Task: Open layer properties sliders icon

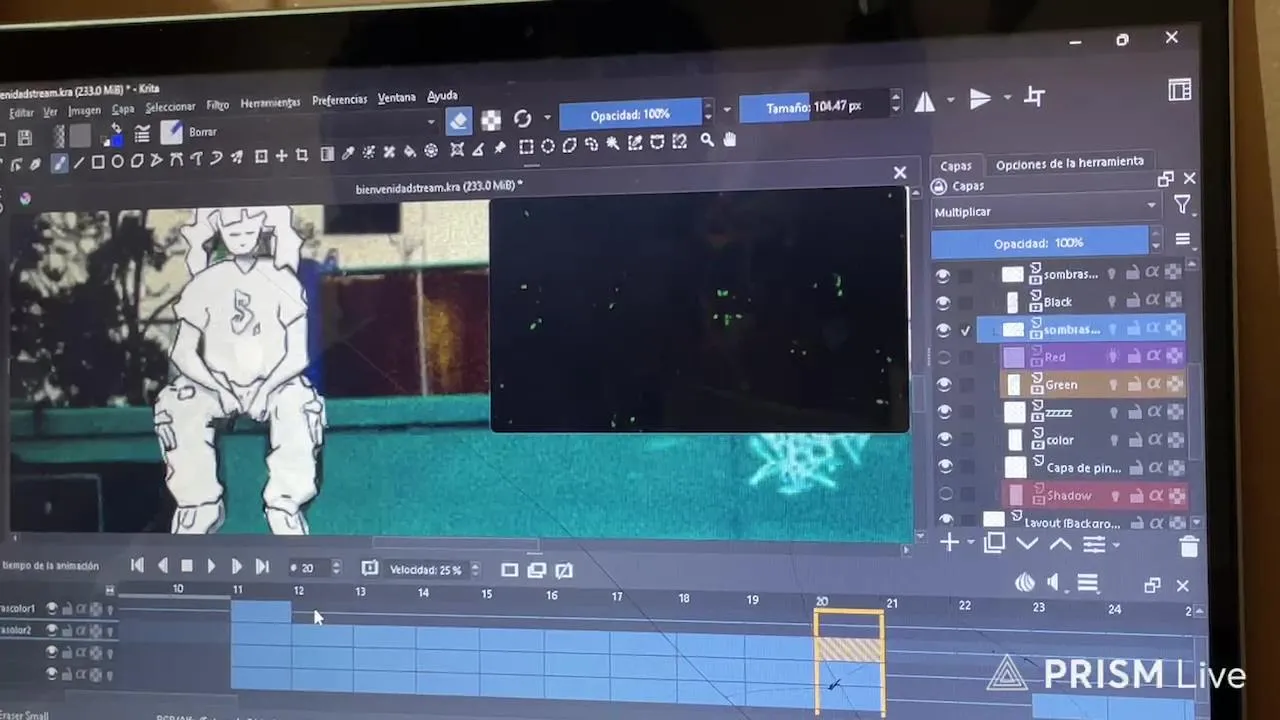Action: point(1094,544)
